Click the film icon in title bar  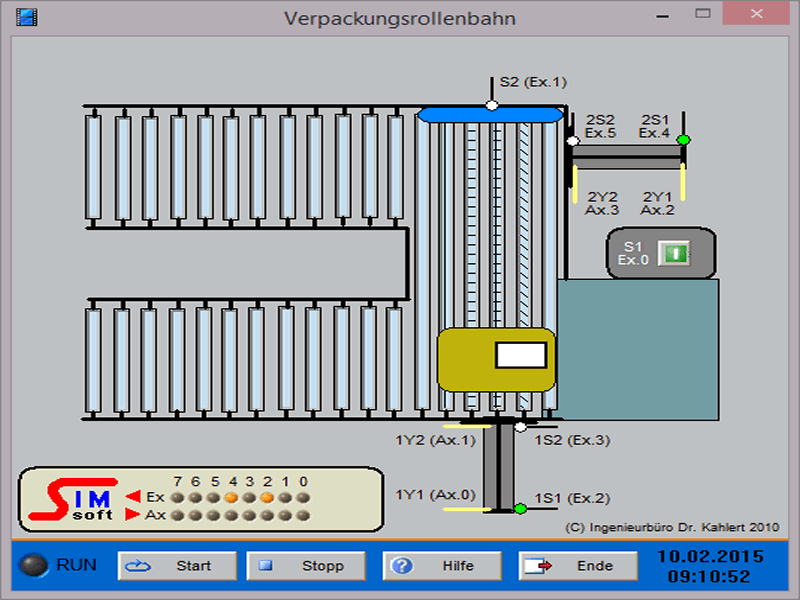click(27, 18)
